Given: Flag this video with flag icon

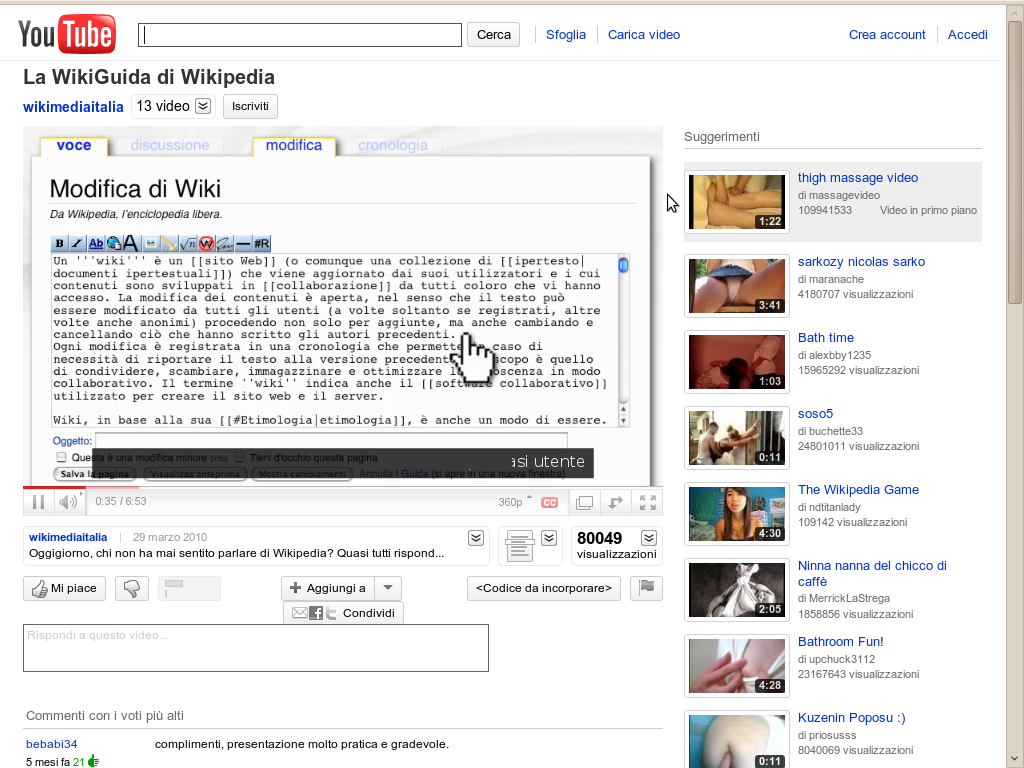Looking at the screenshot, I should 647,588.
